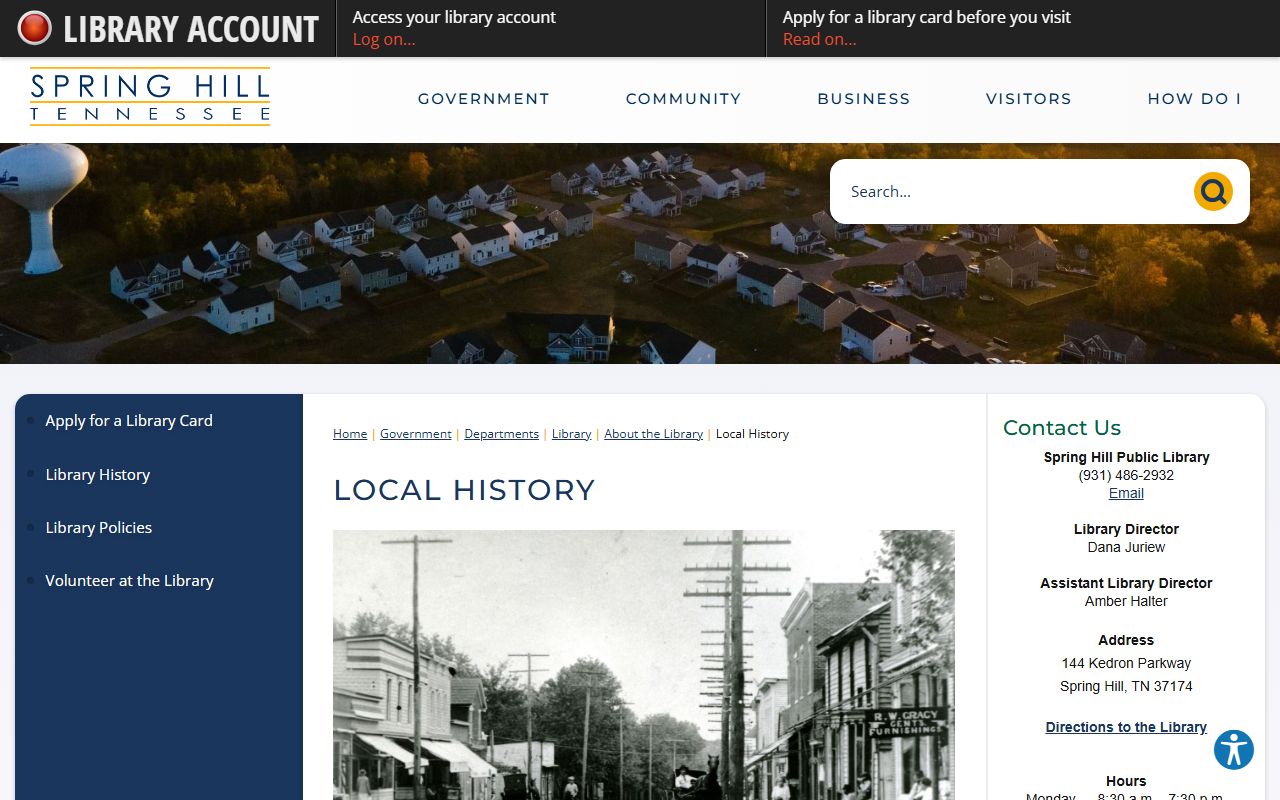Image resolution: width=1280 pixels, height=800 pixels.
Task: Click the red Library Account alert icon
Action: coord(34,28)
